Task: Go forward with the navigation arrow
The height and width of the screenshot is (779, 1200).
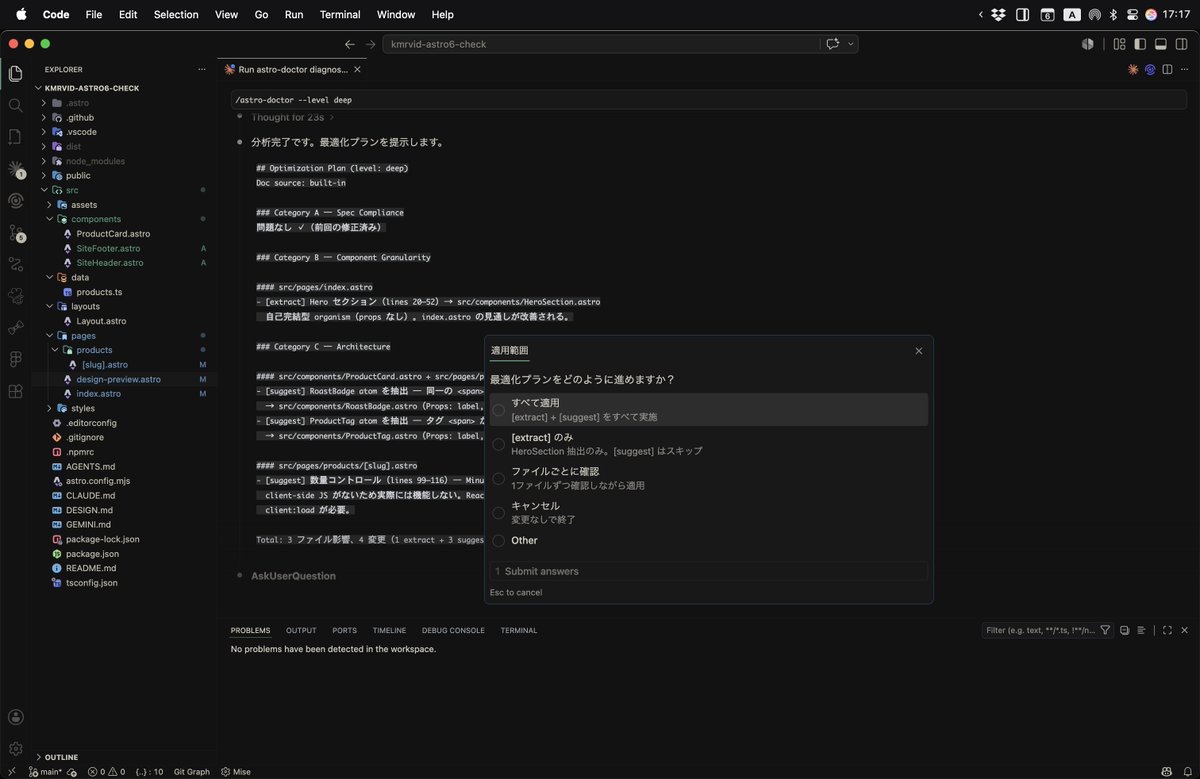Action: 370,44
